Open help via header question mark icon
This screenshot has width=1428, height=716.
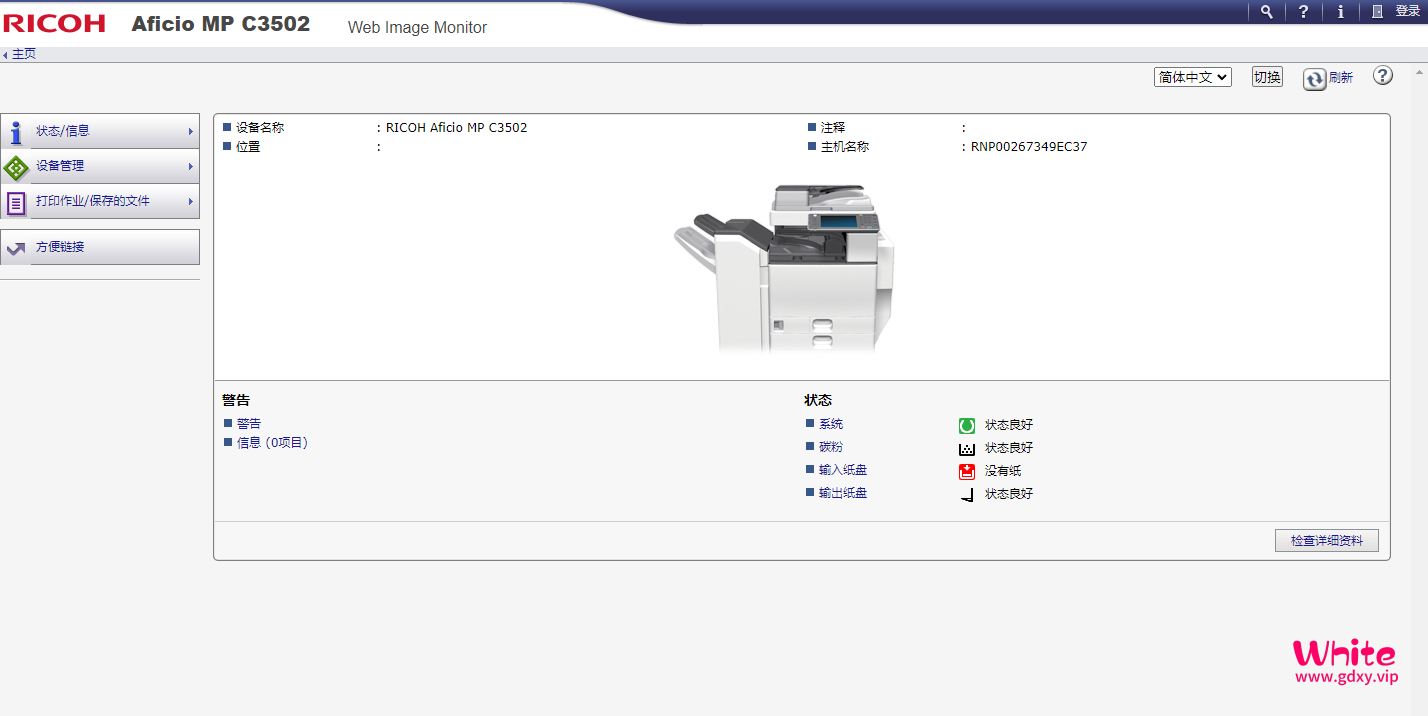pyautogui.click(x=1303, y=12)
